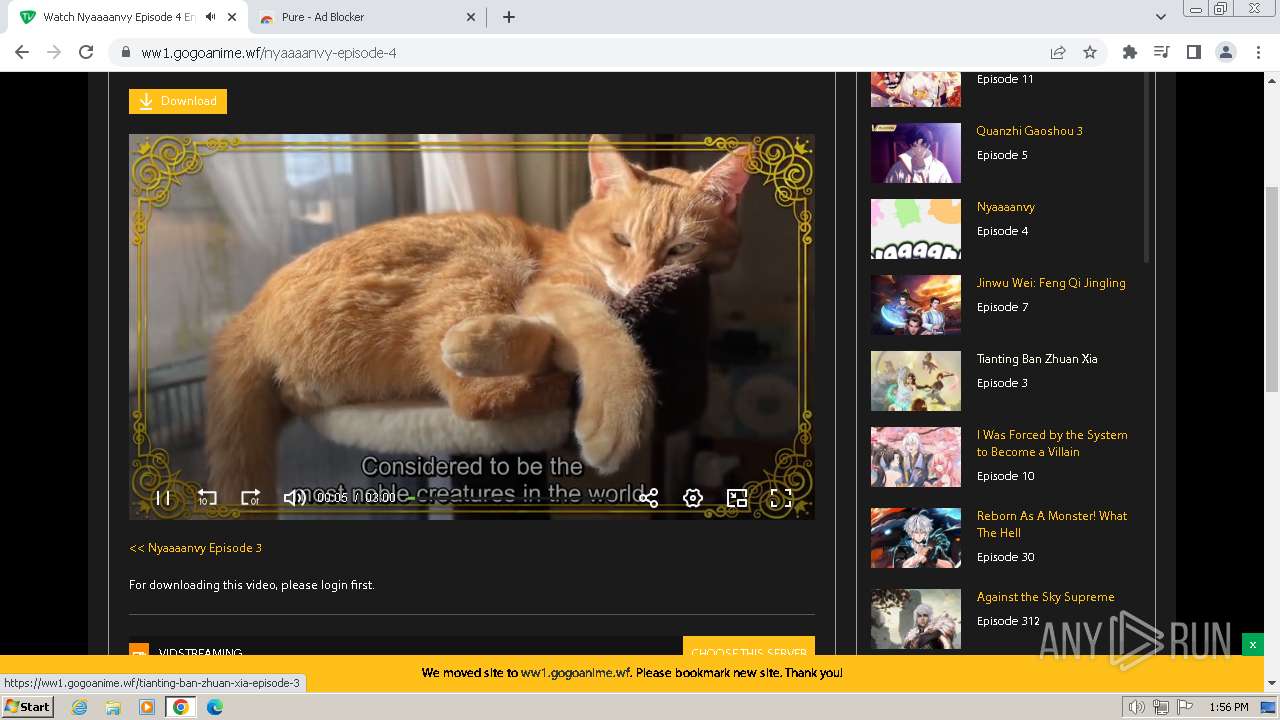Open the Chrome profile avatar
Image resolution: width=1280 pixels, height=720 pixels.
click(x=1226, y=53)
